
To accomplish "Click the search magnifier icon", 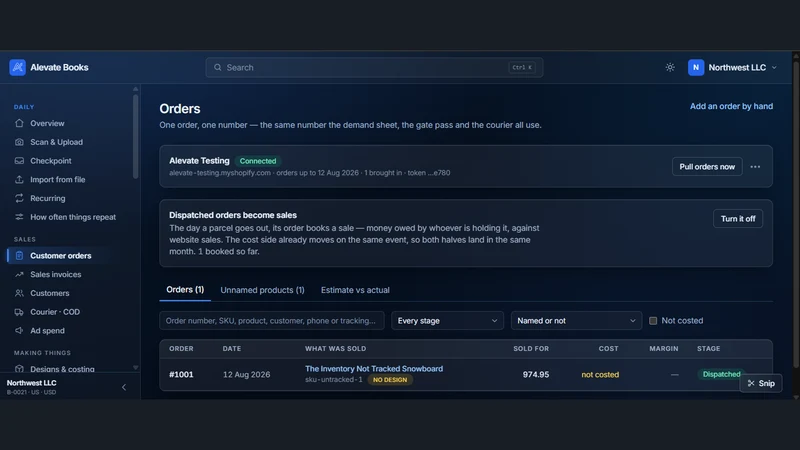I will point(218,67).
